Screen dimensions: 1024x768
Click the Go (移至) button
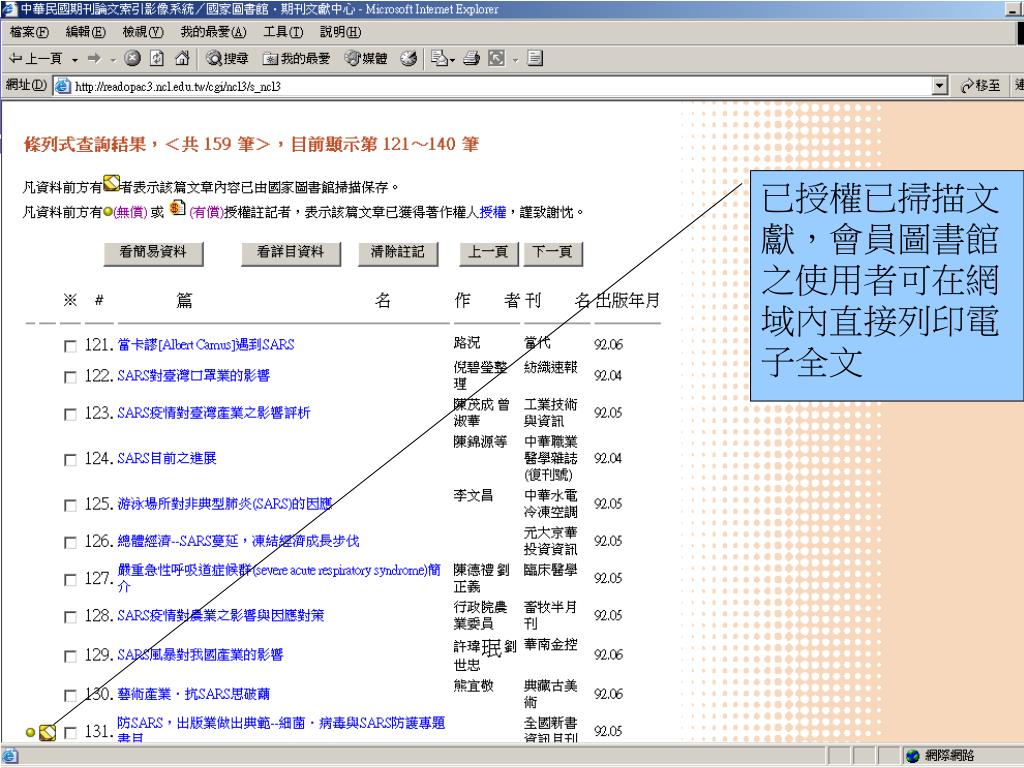point(981,86)
